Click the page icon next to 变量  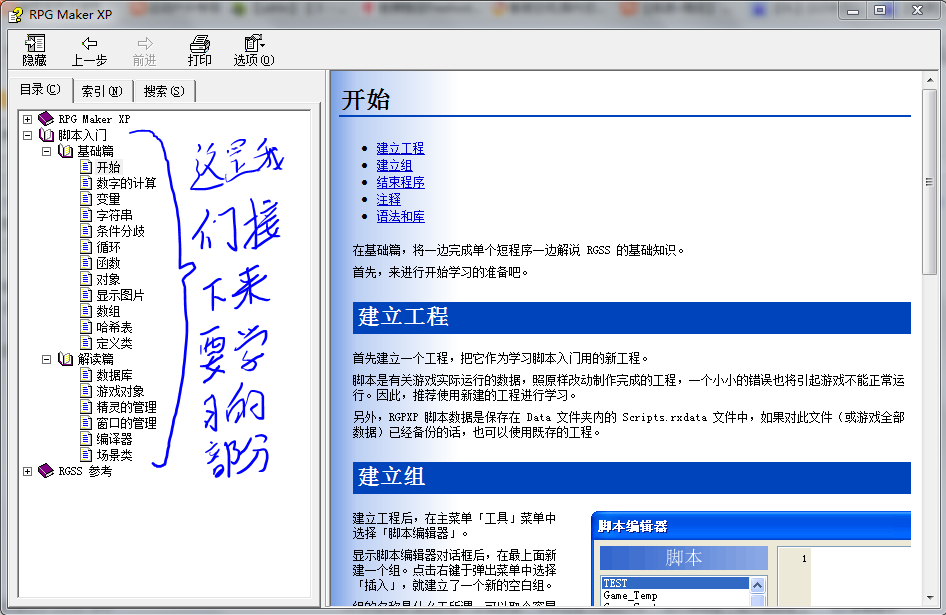tap(86, 199)
